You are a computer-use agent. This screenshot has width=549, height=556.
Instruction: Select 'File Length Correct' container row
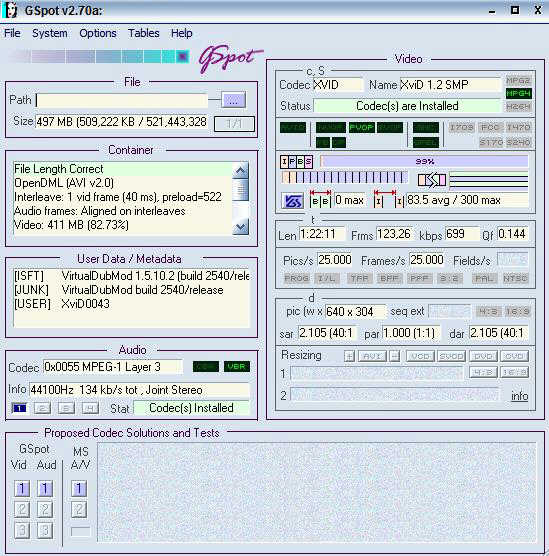[x=122, y=169]
